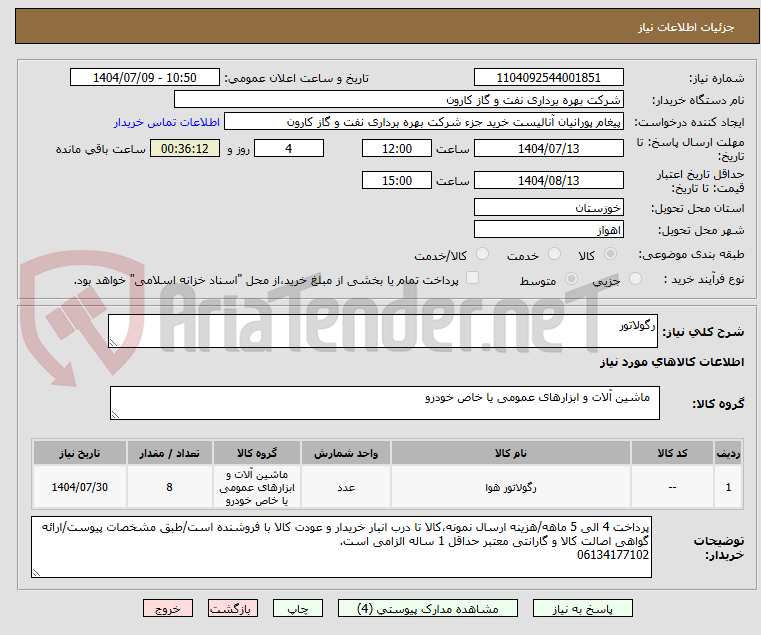Click the requester field 'پیغام پورانیان'
761x635 pixels.
tap(424, 121)
